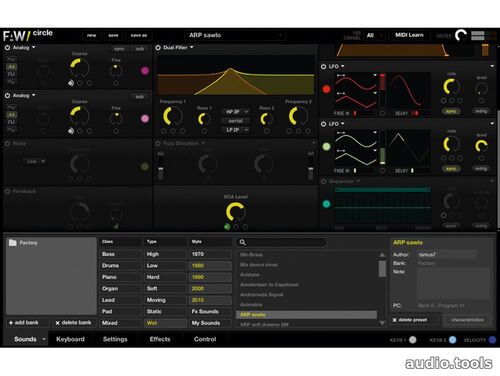Viewport: 500px width, 376px height.
Task: Switch to the Effects tab
Action: point(160,339)
